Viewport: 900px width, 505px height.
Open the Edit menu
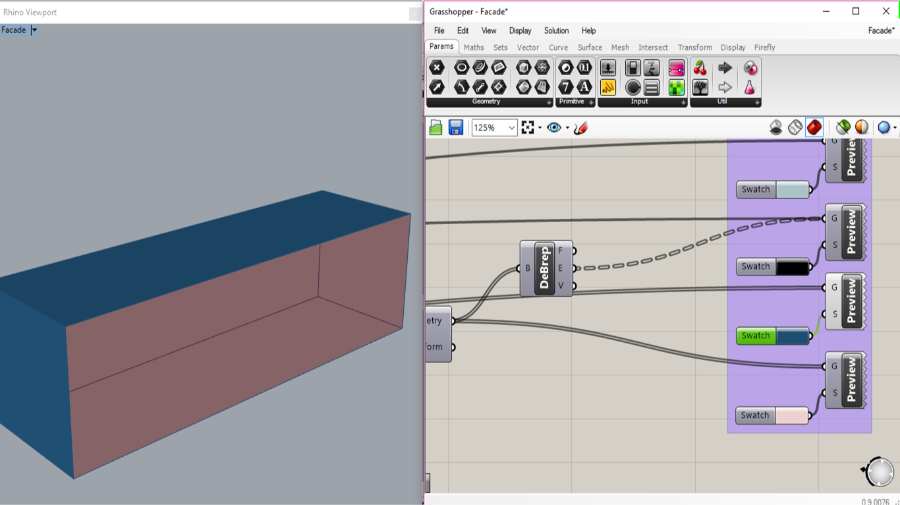click(x=463, y=30)
